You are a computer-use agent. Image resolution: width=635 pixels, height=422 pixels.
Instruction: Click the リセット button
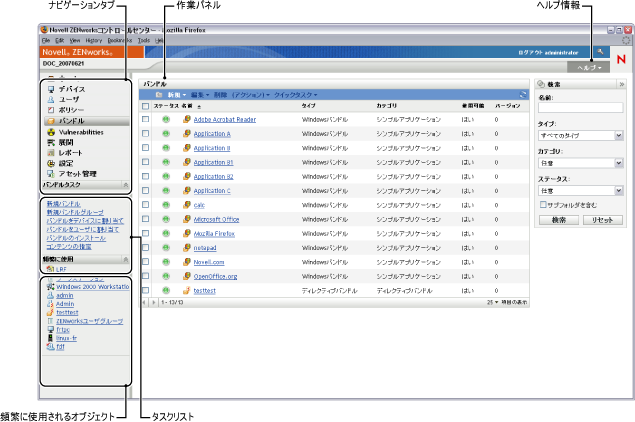pos(603,220)
